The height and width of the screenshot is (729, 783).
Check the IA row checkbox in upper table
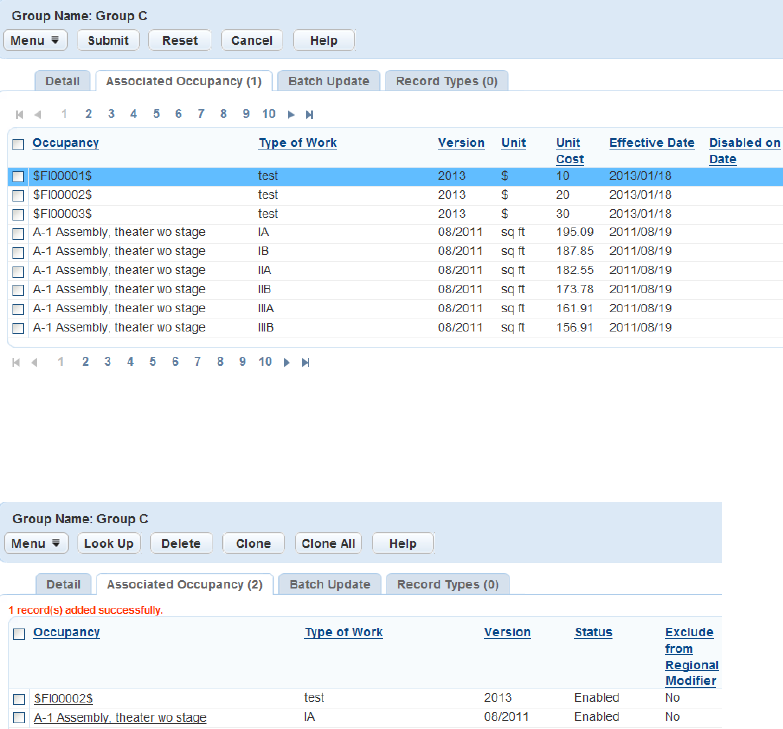pyautogui.click(x=18, y=233)
